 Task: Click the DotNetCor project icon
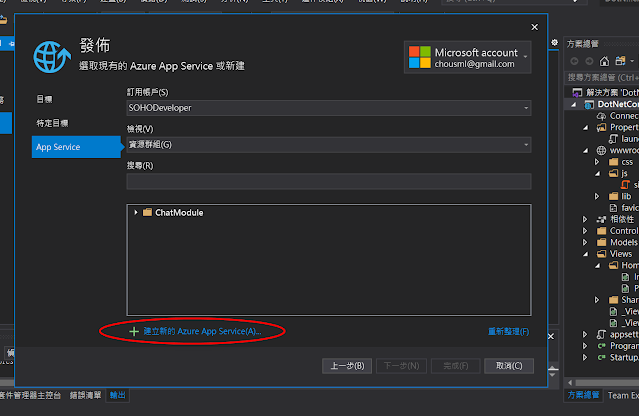(589, 104)
